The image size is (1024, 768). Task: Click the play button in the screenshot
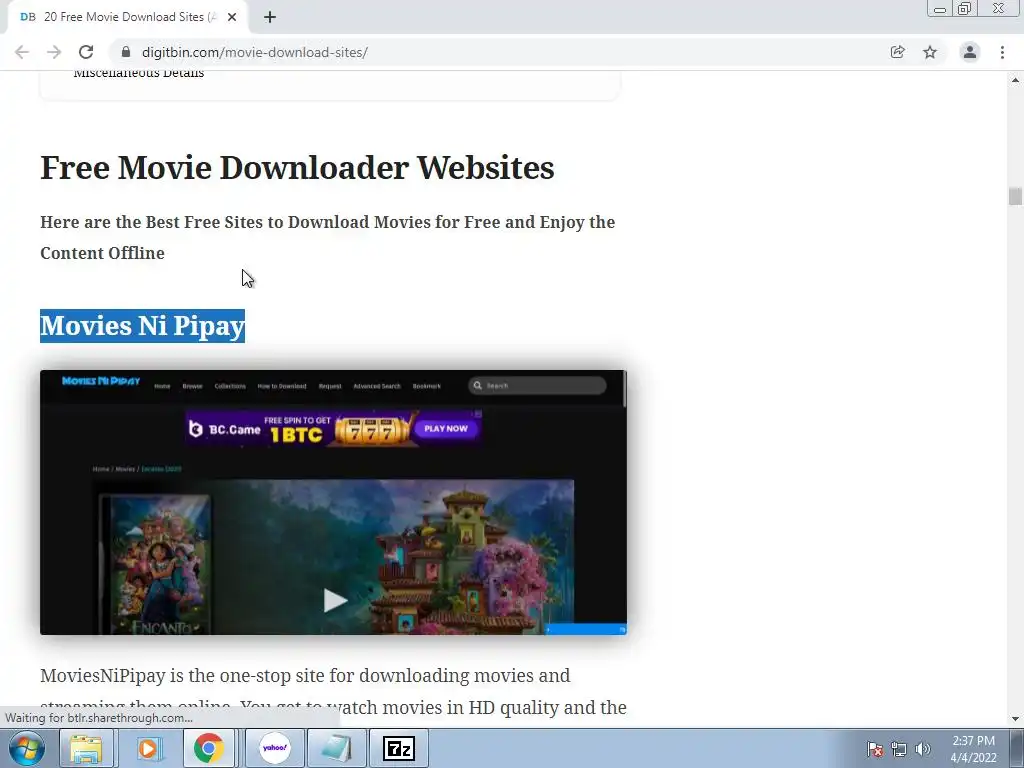coord(335,600)
